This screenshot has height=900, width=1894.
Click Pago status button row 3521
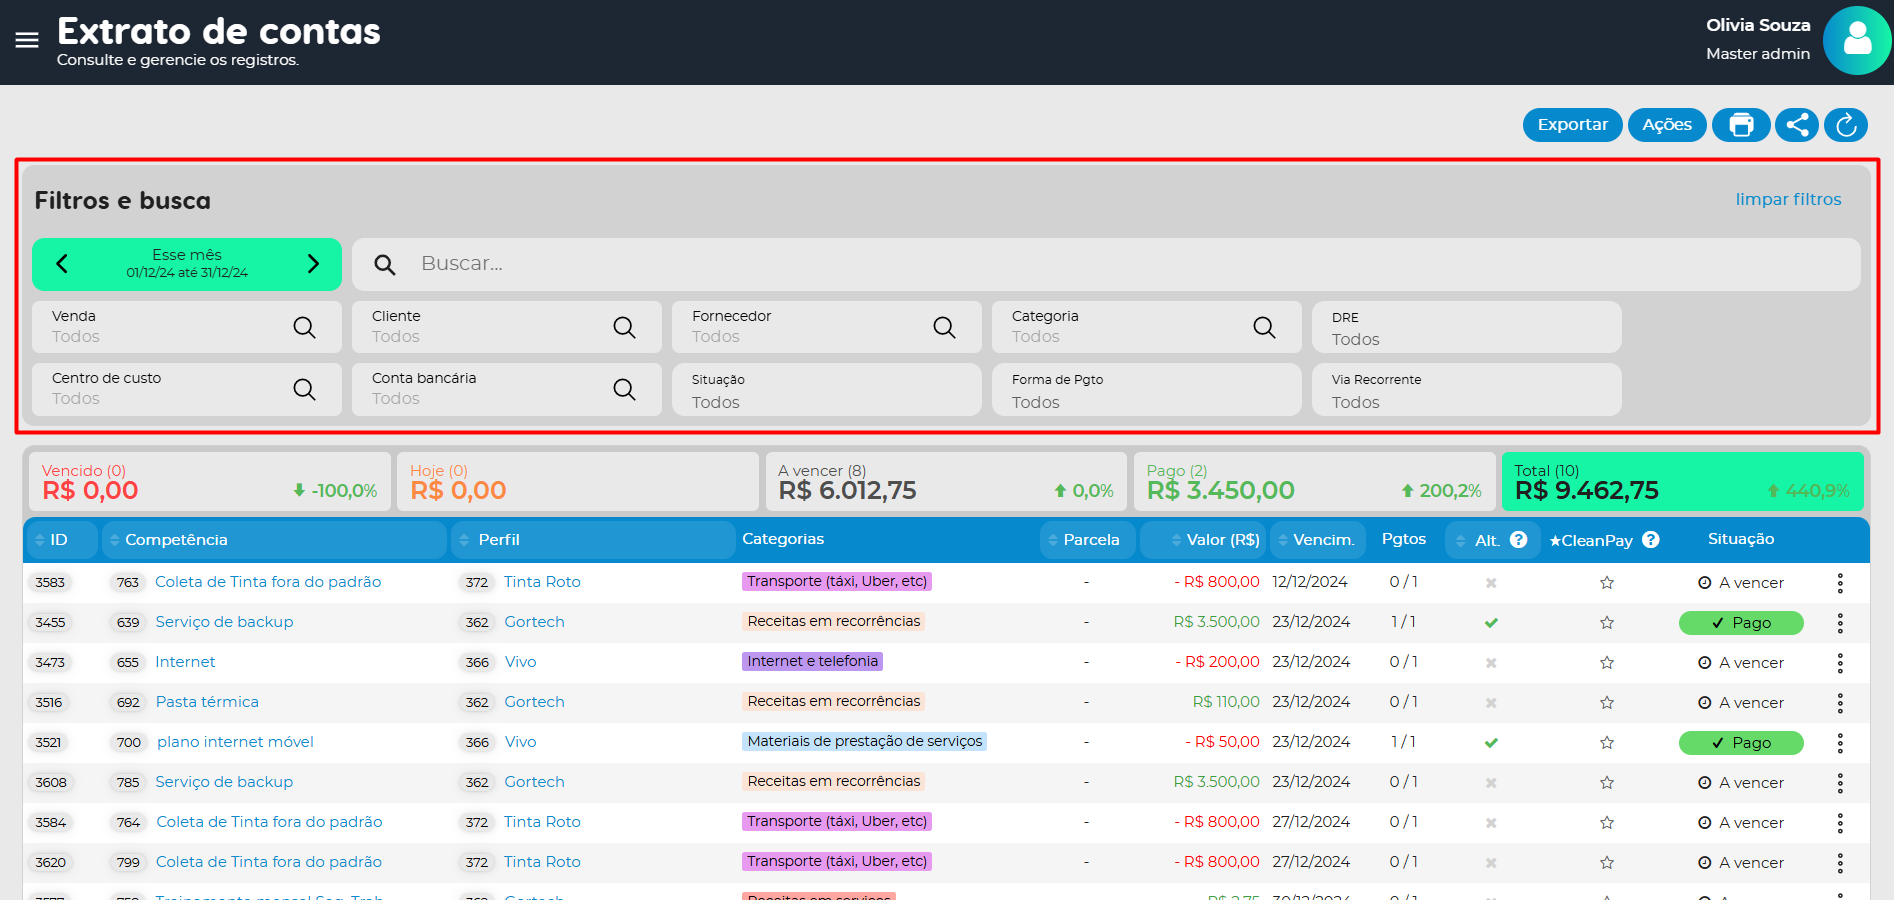click(x=1741, y=743)
